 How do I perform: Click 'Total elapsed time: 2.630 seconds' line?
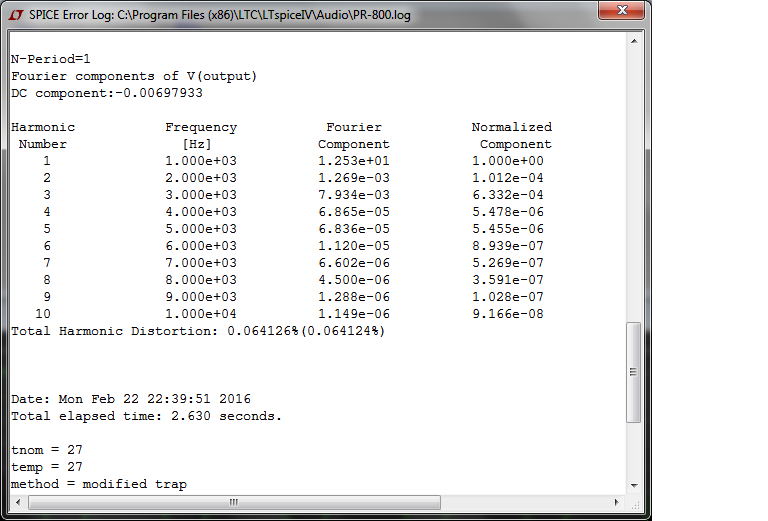146,416
